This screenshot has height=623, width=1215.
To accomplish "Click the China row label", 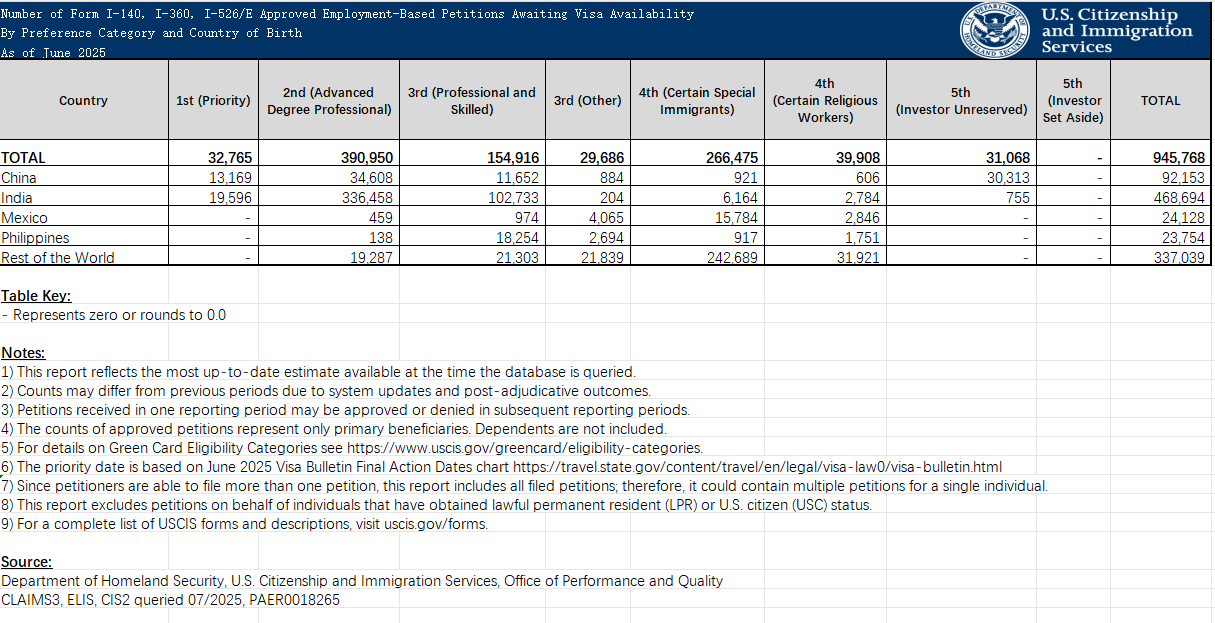I will 19,178.
